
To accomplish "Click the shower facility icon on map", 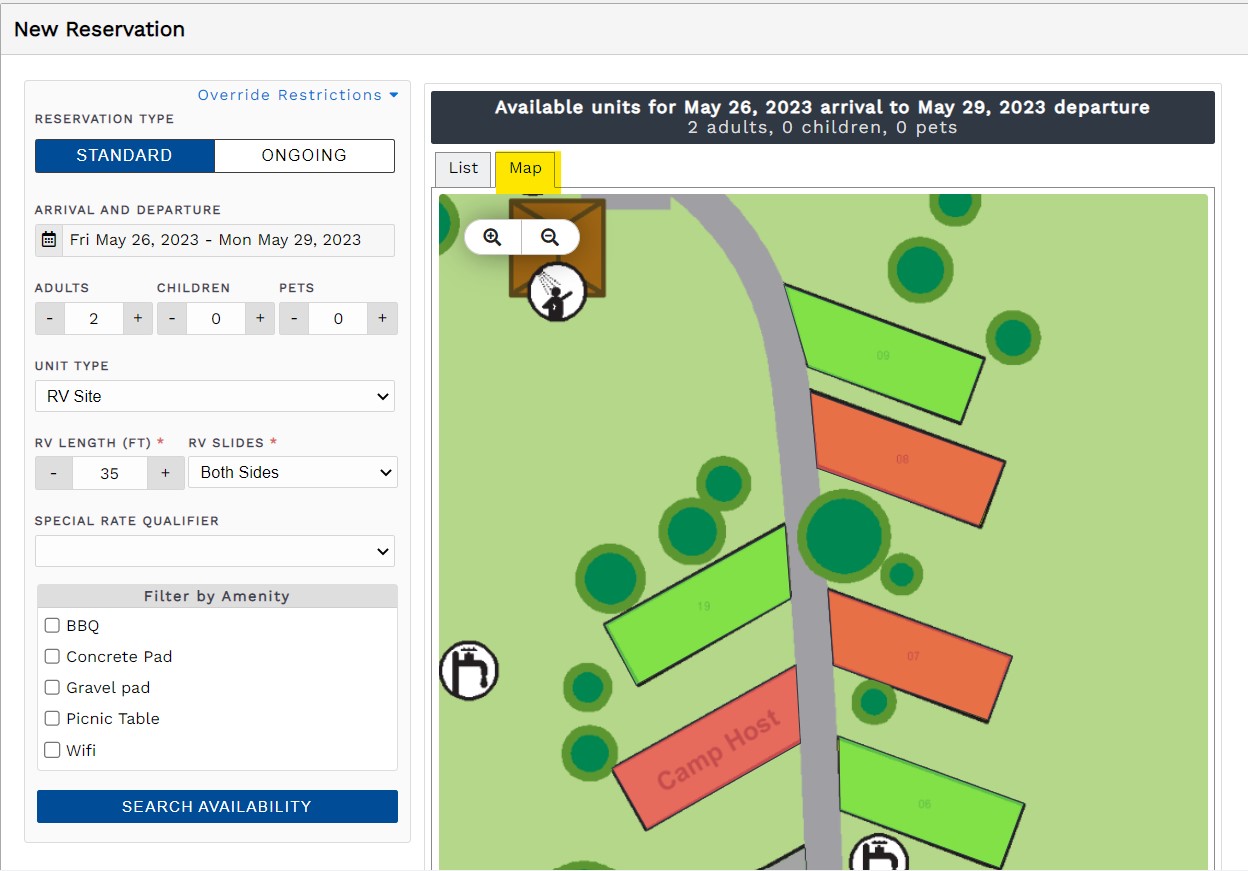I will click(557, 292).
